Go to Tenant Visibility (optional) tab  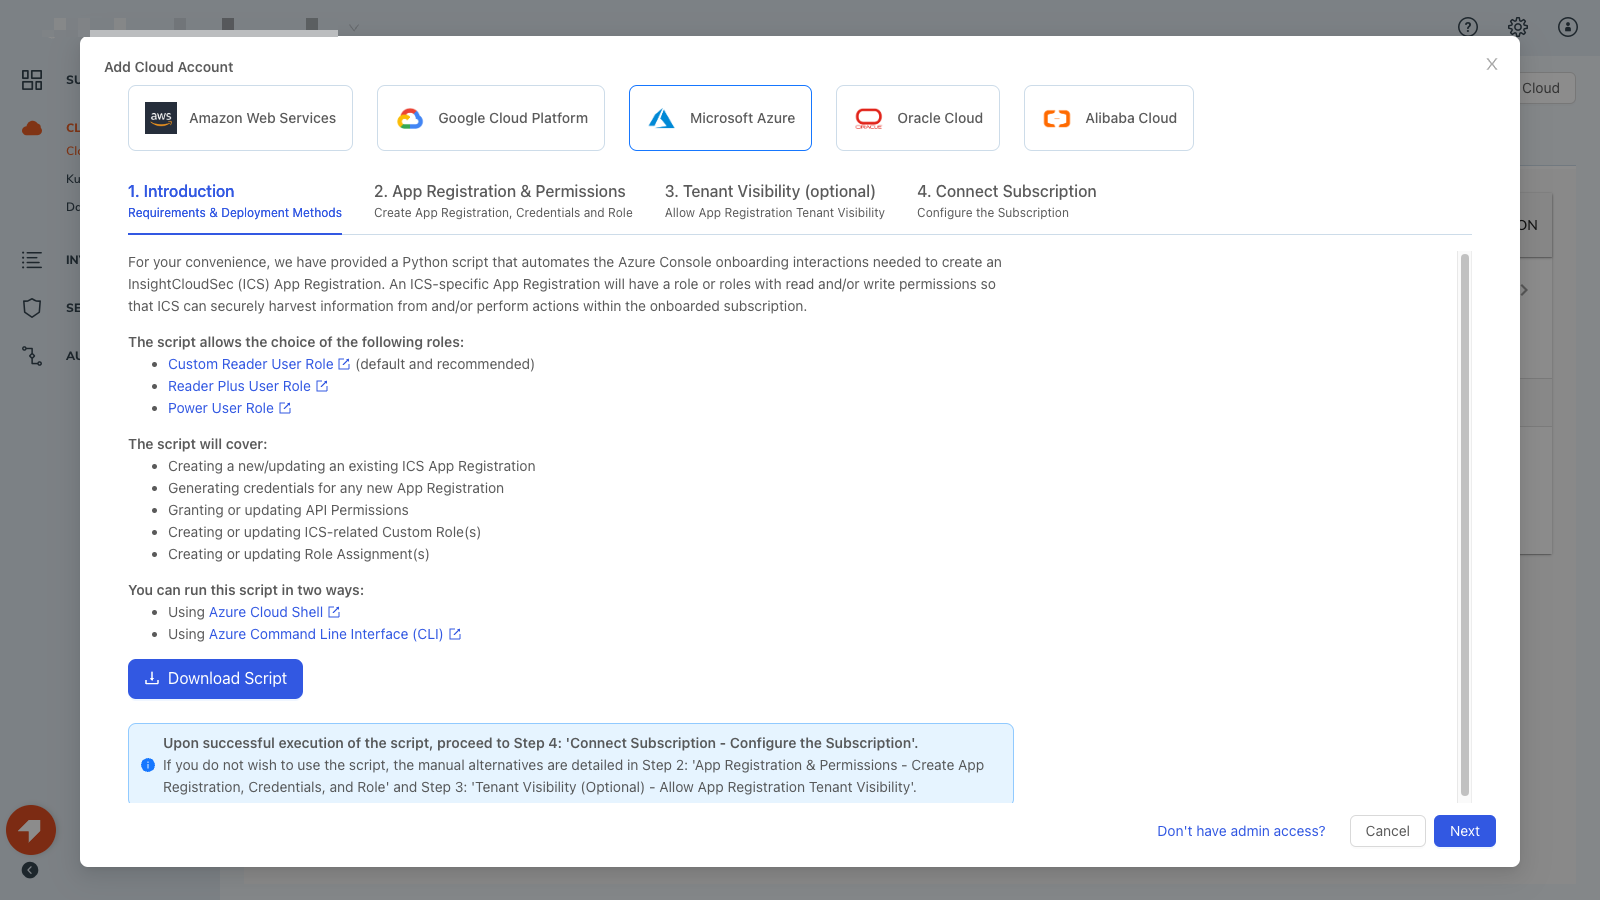775,201
